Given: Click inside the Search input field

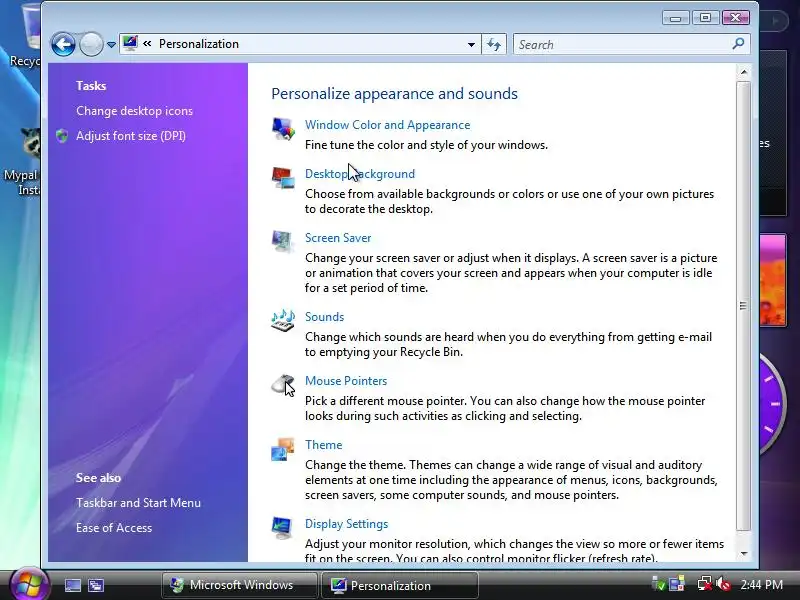Looking at the screenshot, I should pyautogui.click(x=623, y=44).
